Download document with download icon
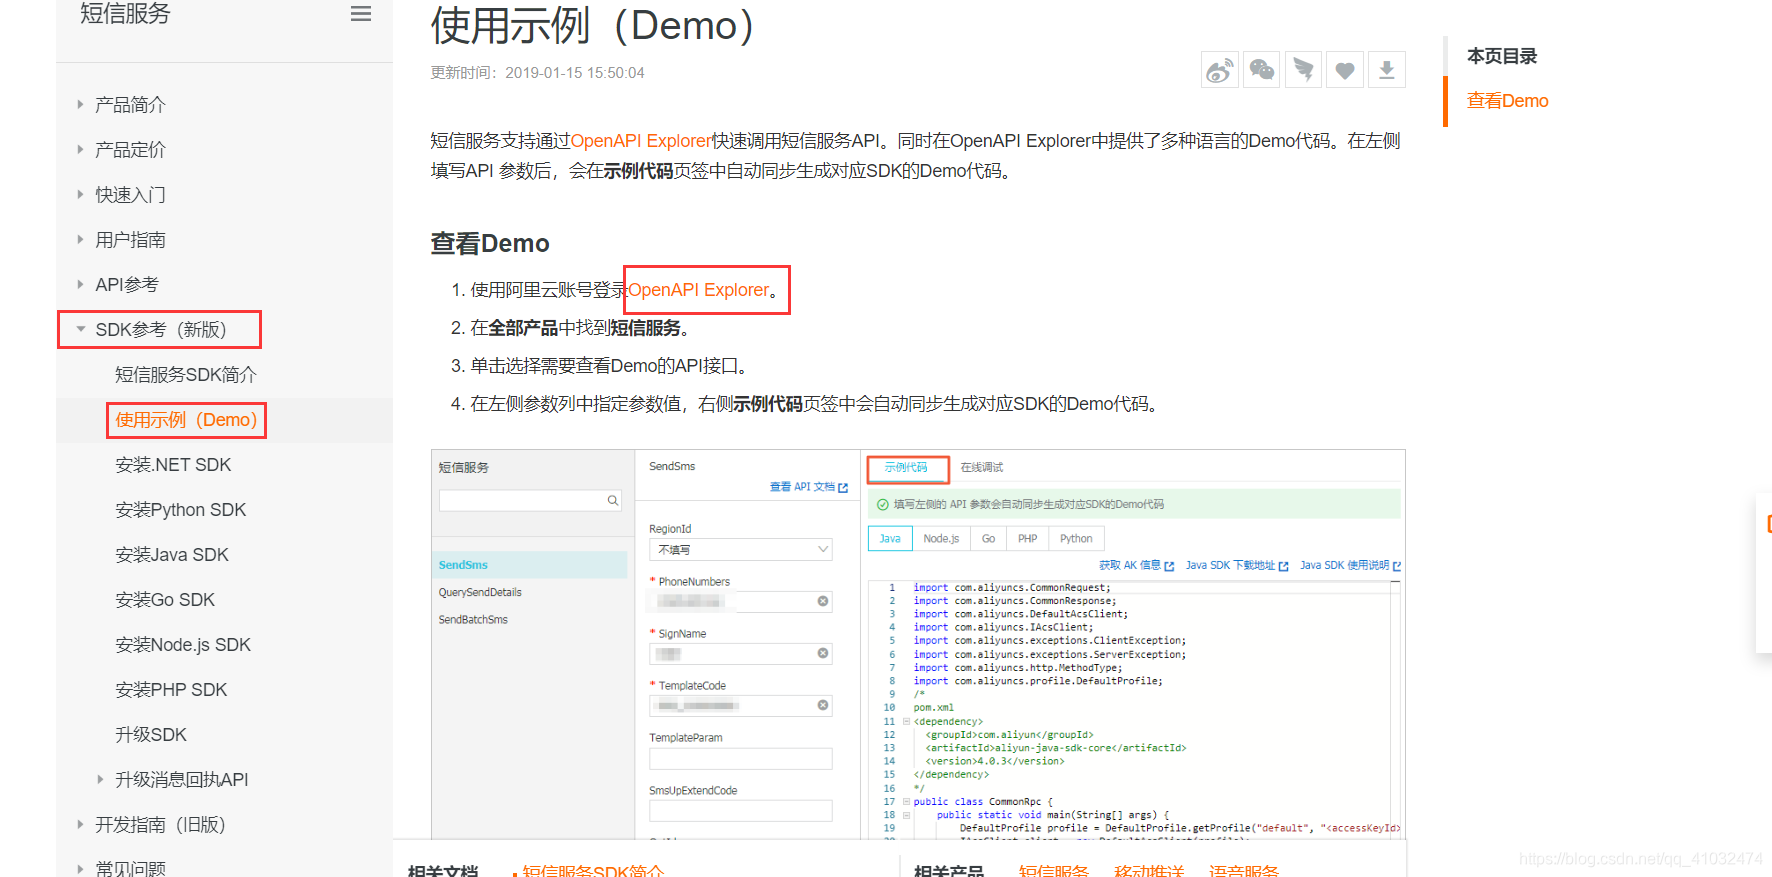 [1387, 70]
